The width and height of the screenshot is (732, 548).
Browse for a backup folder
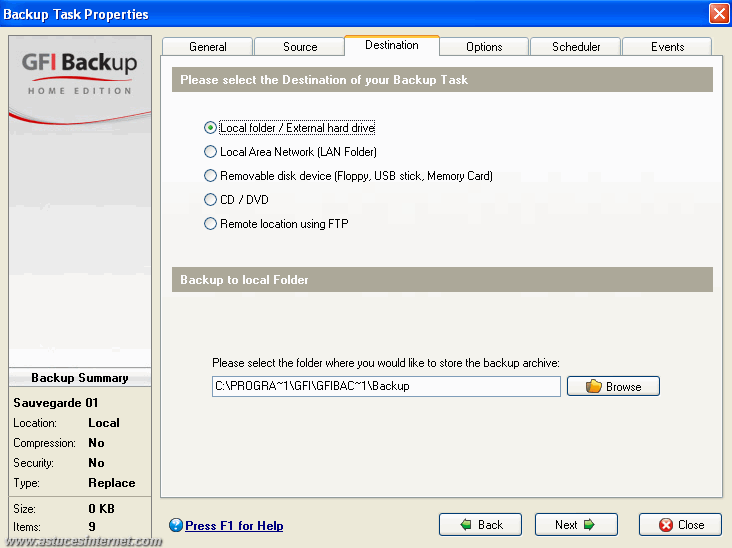click(x=613, y=386)
